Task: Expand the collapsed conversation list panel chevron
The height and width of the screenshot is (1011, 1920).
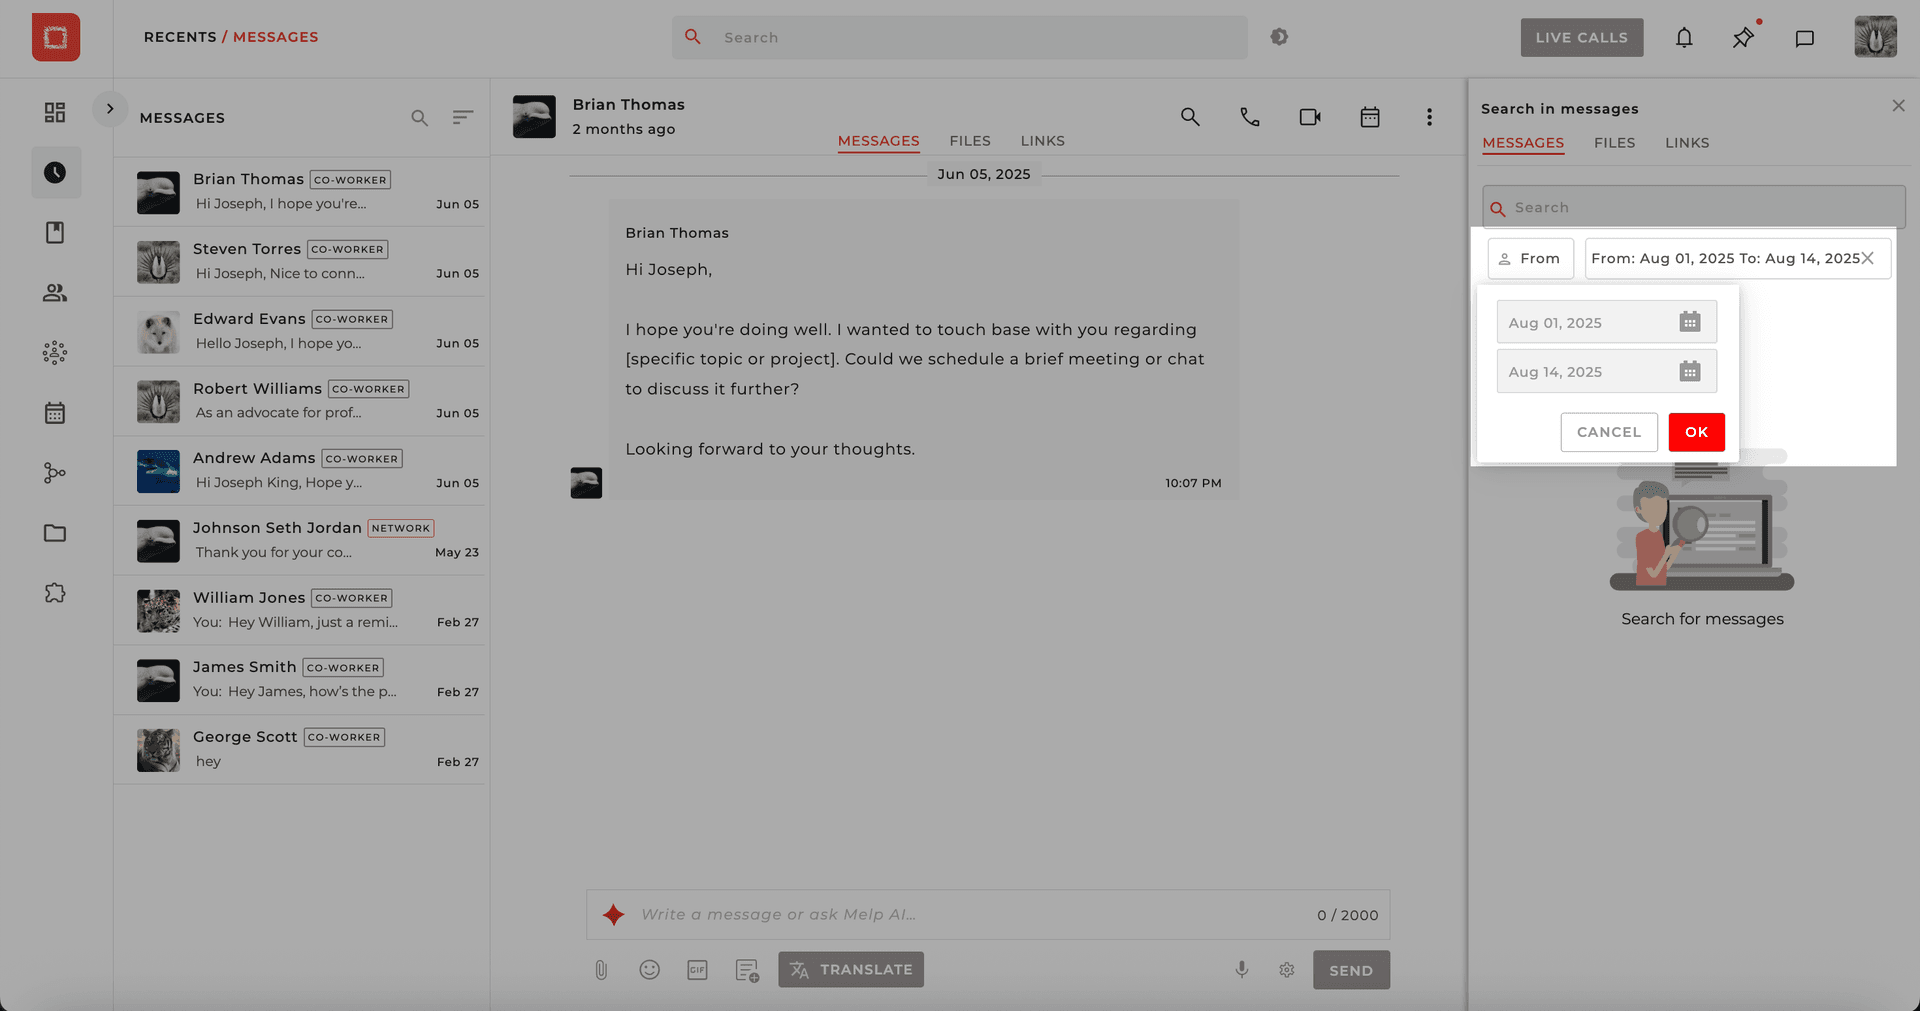Action: point(110,108)
